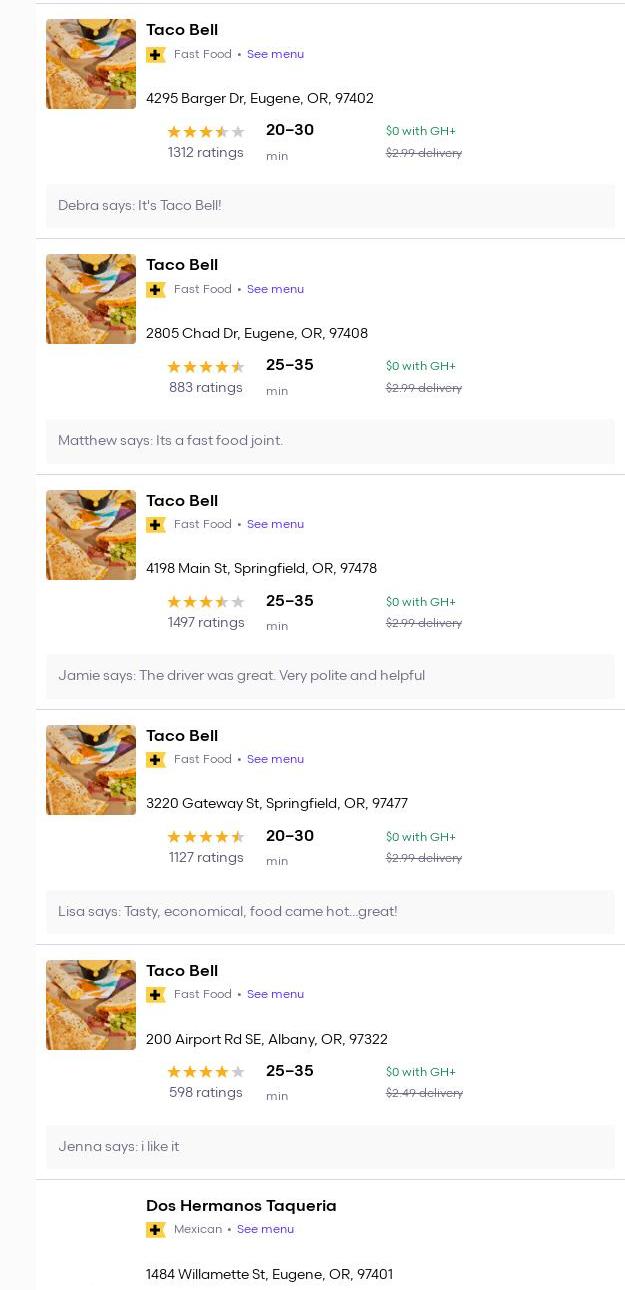This screenshot has width=625, height=1290.
Task: Click star rating above 598 ratings
Action: click(205, 1072)
